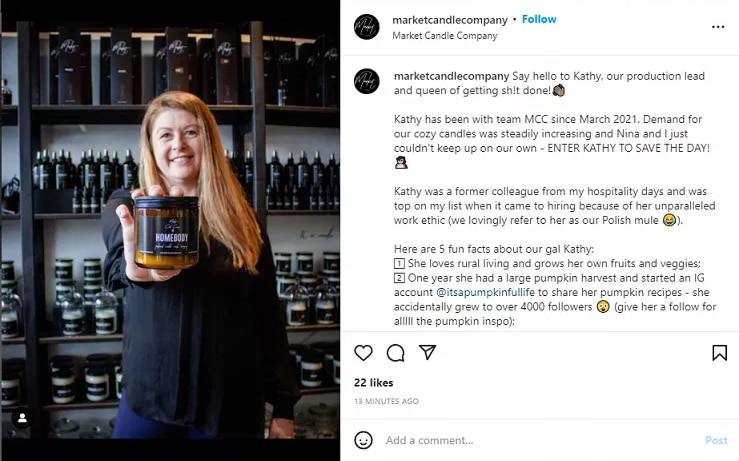Viewport: 739px width, 461px height.
Task: Click the Market Candle Company display name
Action: (444, 36)
